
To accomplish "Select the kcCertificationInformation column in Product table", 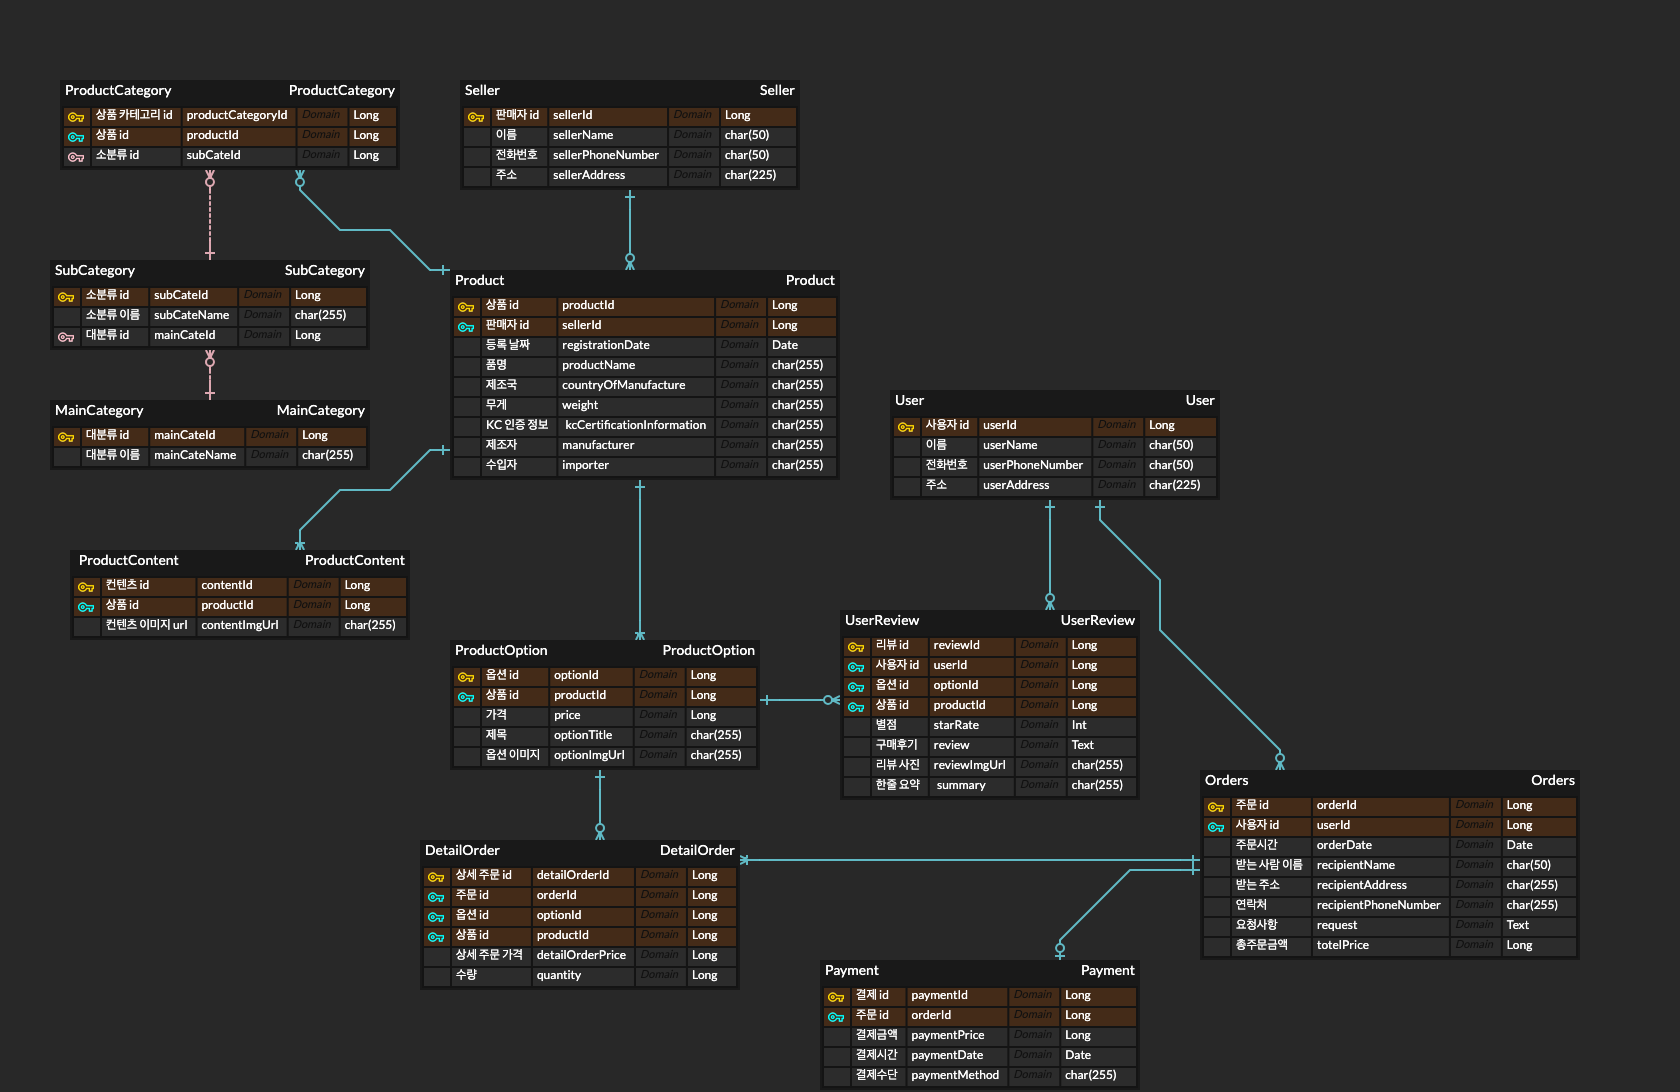I will pyautogui.click(x=635, y=425).
